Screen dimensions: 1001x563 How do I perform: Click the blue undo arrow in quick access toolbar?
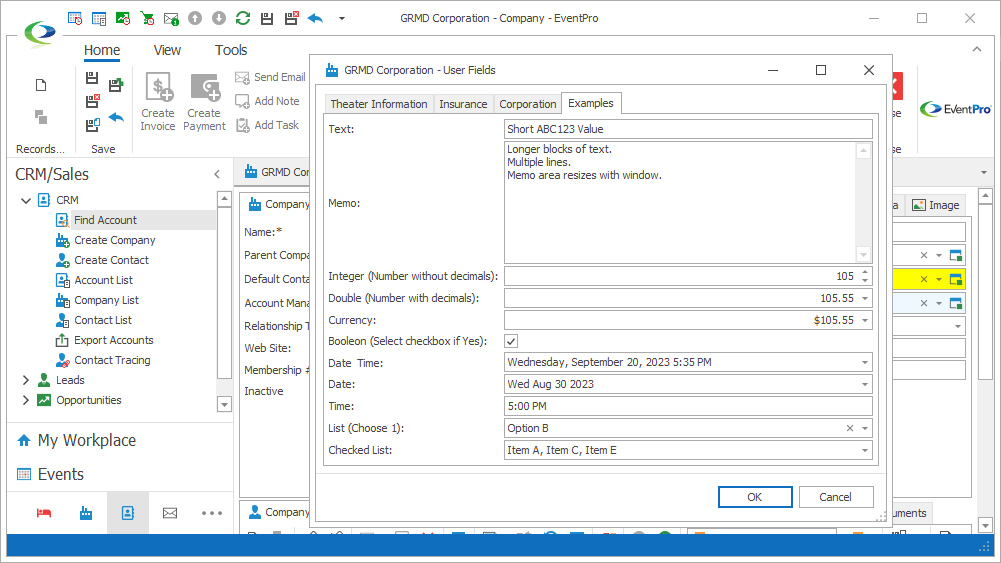pyautogui.click(x=315, y=19)
